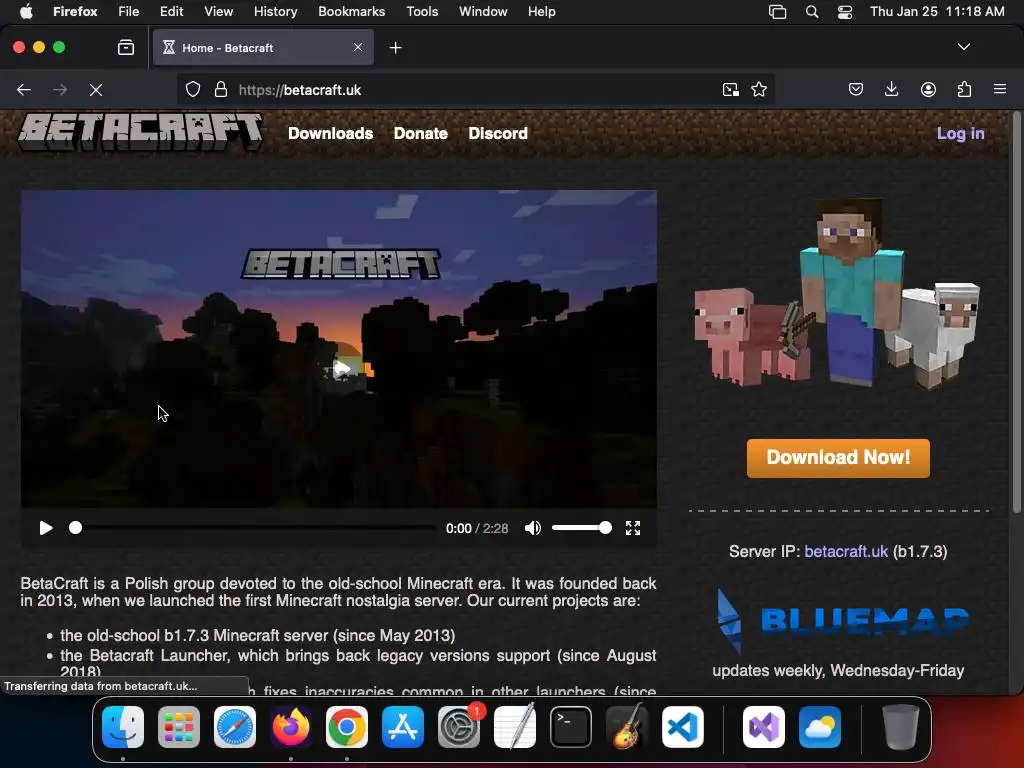Play the video with the play button
This screenshot has height=768, width=1024.
pyautogui.click(x=46, y=528)
